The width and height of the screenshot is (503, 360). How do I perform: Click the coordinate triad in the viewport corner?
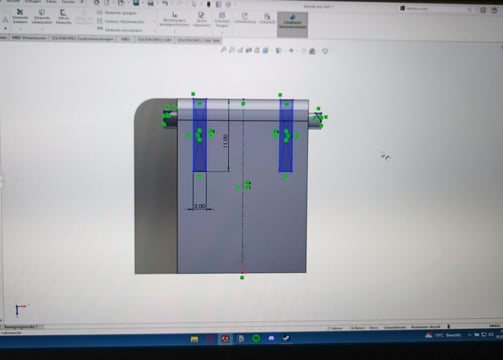coord(21,310)
